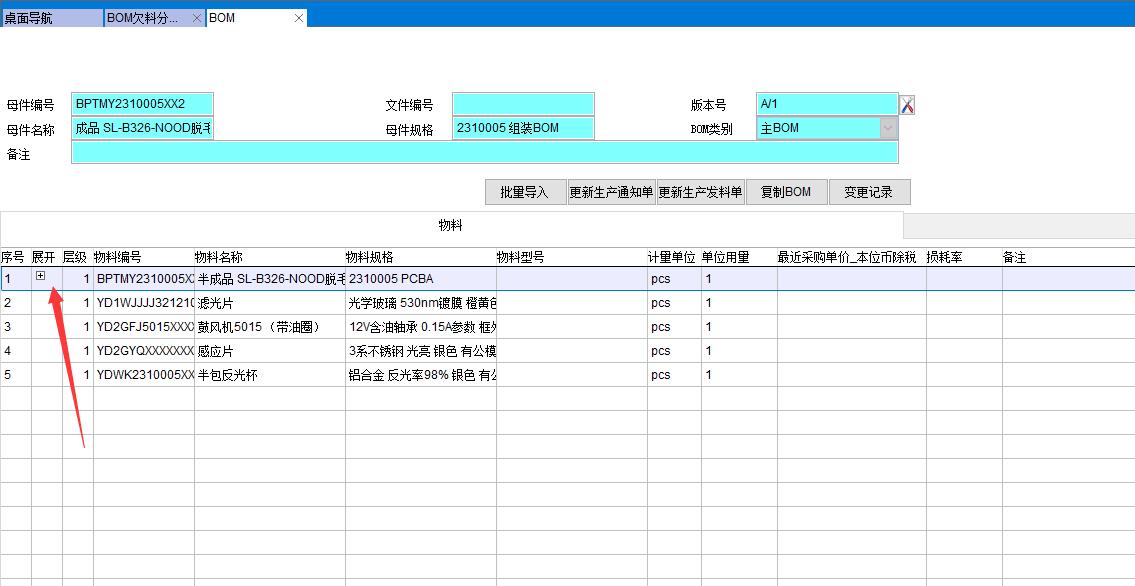Select the 物料 section tab
This screenshot has height=586, width=1135.
tap(451, 226)
